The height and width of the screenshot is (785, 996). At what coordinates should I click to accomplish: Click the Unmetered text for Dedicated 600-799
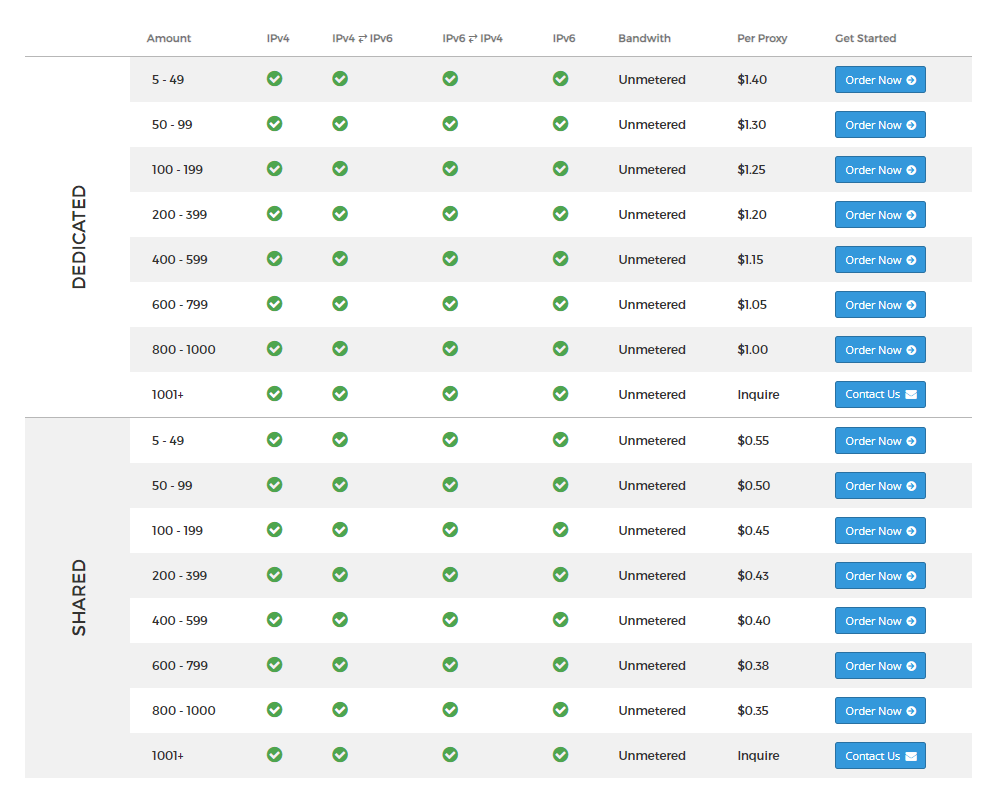652,304
